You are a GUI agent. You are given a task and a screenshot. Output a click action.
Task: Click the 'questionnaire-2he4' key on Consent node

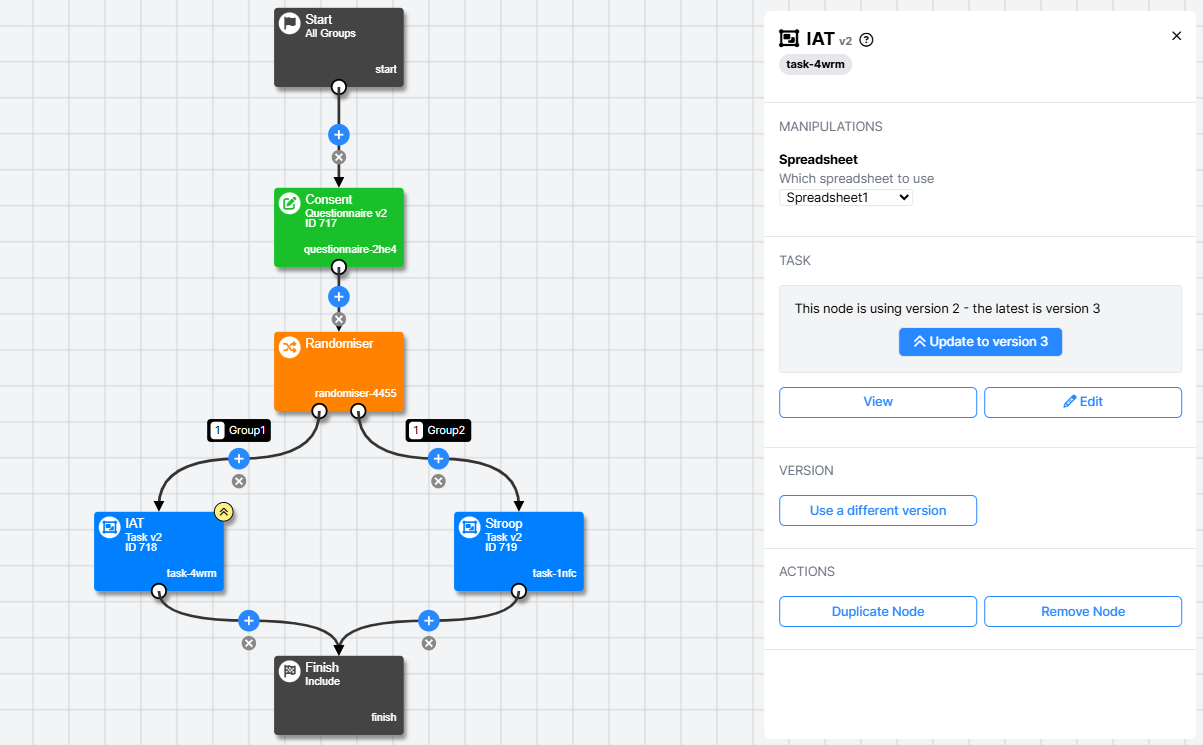350,250
